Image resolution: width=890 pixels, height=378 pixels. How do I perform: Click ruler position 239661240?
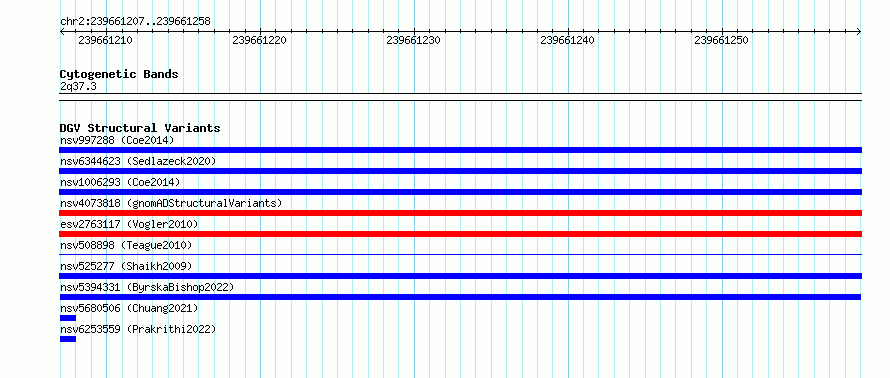568,40
